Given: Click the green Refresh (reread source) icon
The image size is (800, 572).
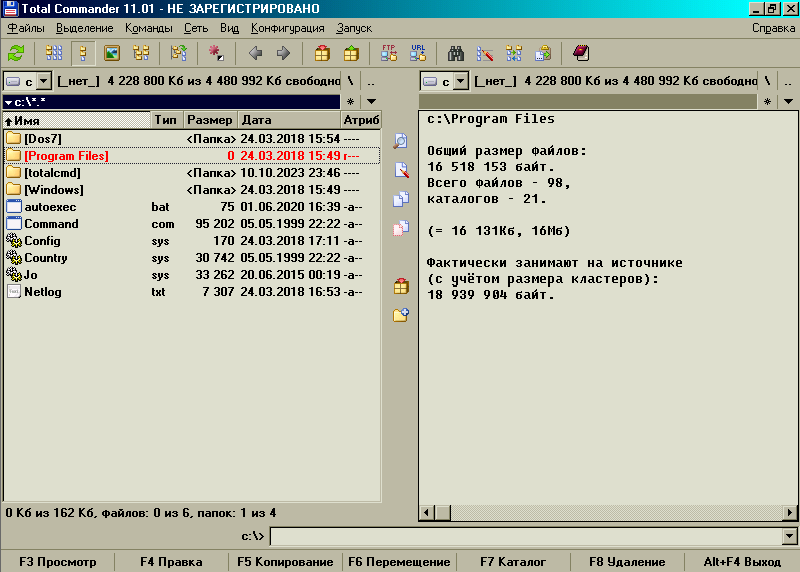Looking at the screenshot, I should [16, 53].
